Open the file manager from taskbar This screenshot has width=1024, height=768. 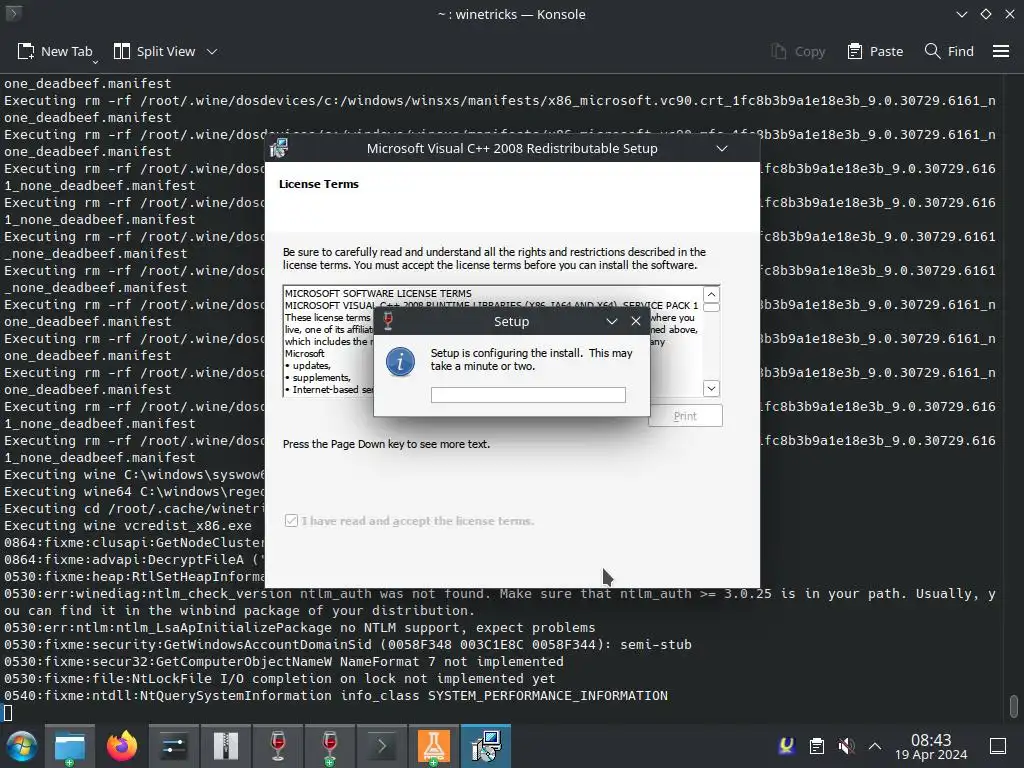pyautogui.click(x=70, y=746)
